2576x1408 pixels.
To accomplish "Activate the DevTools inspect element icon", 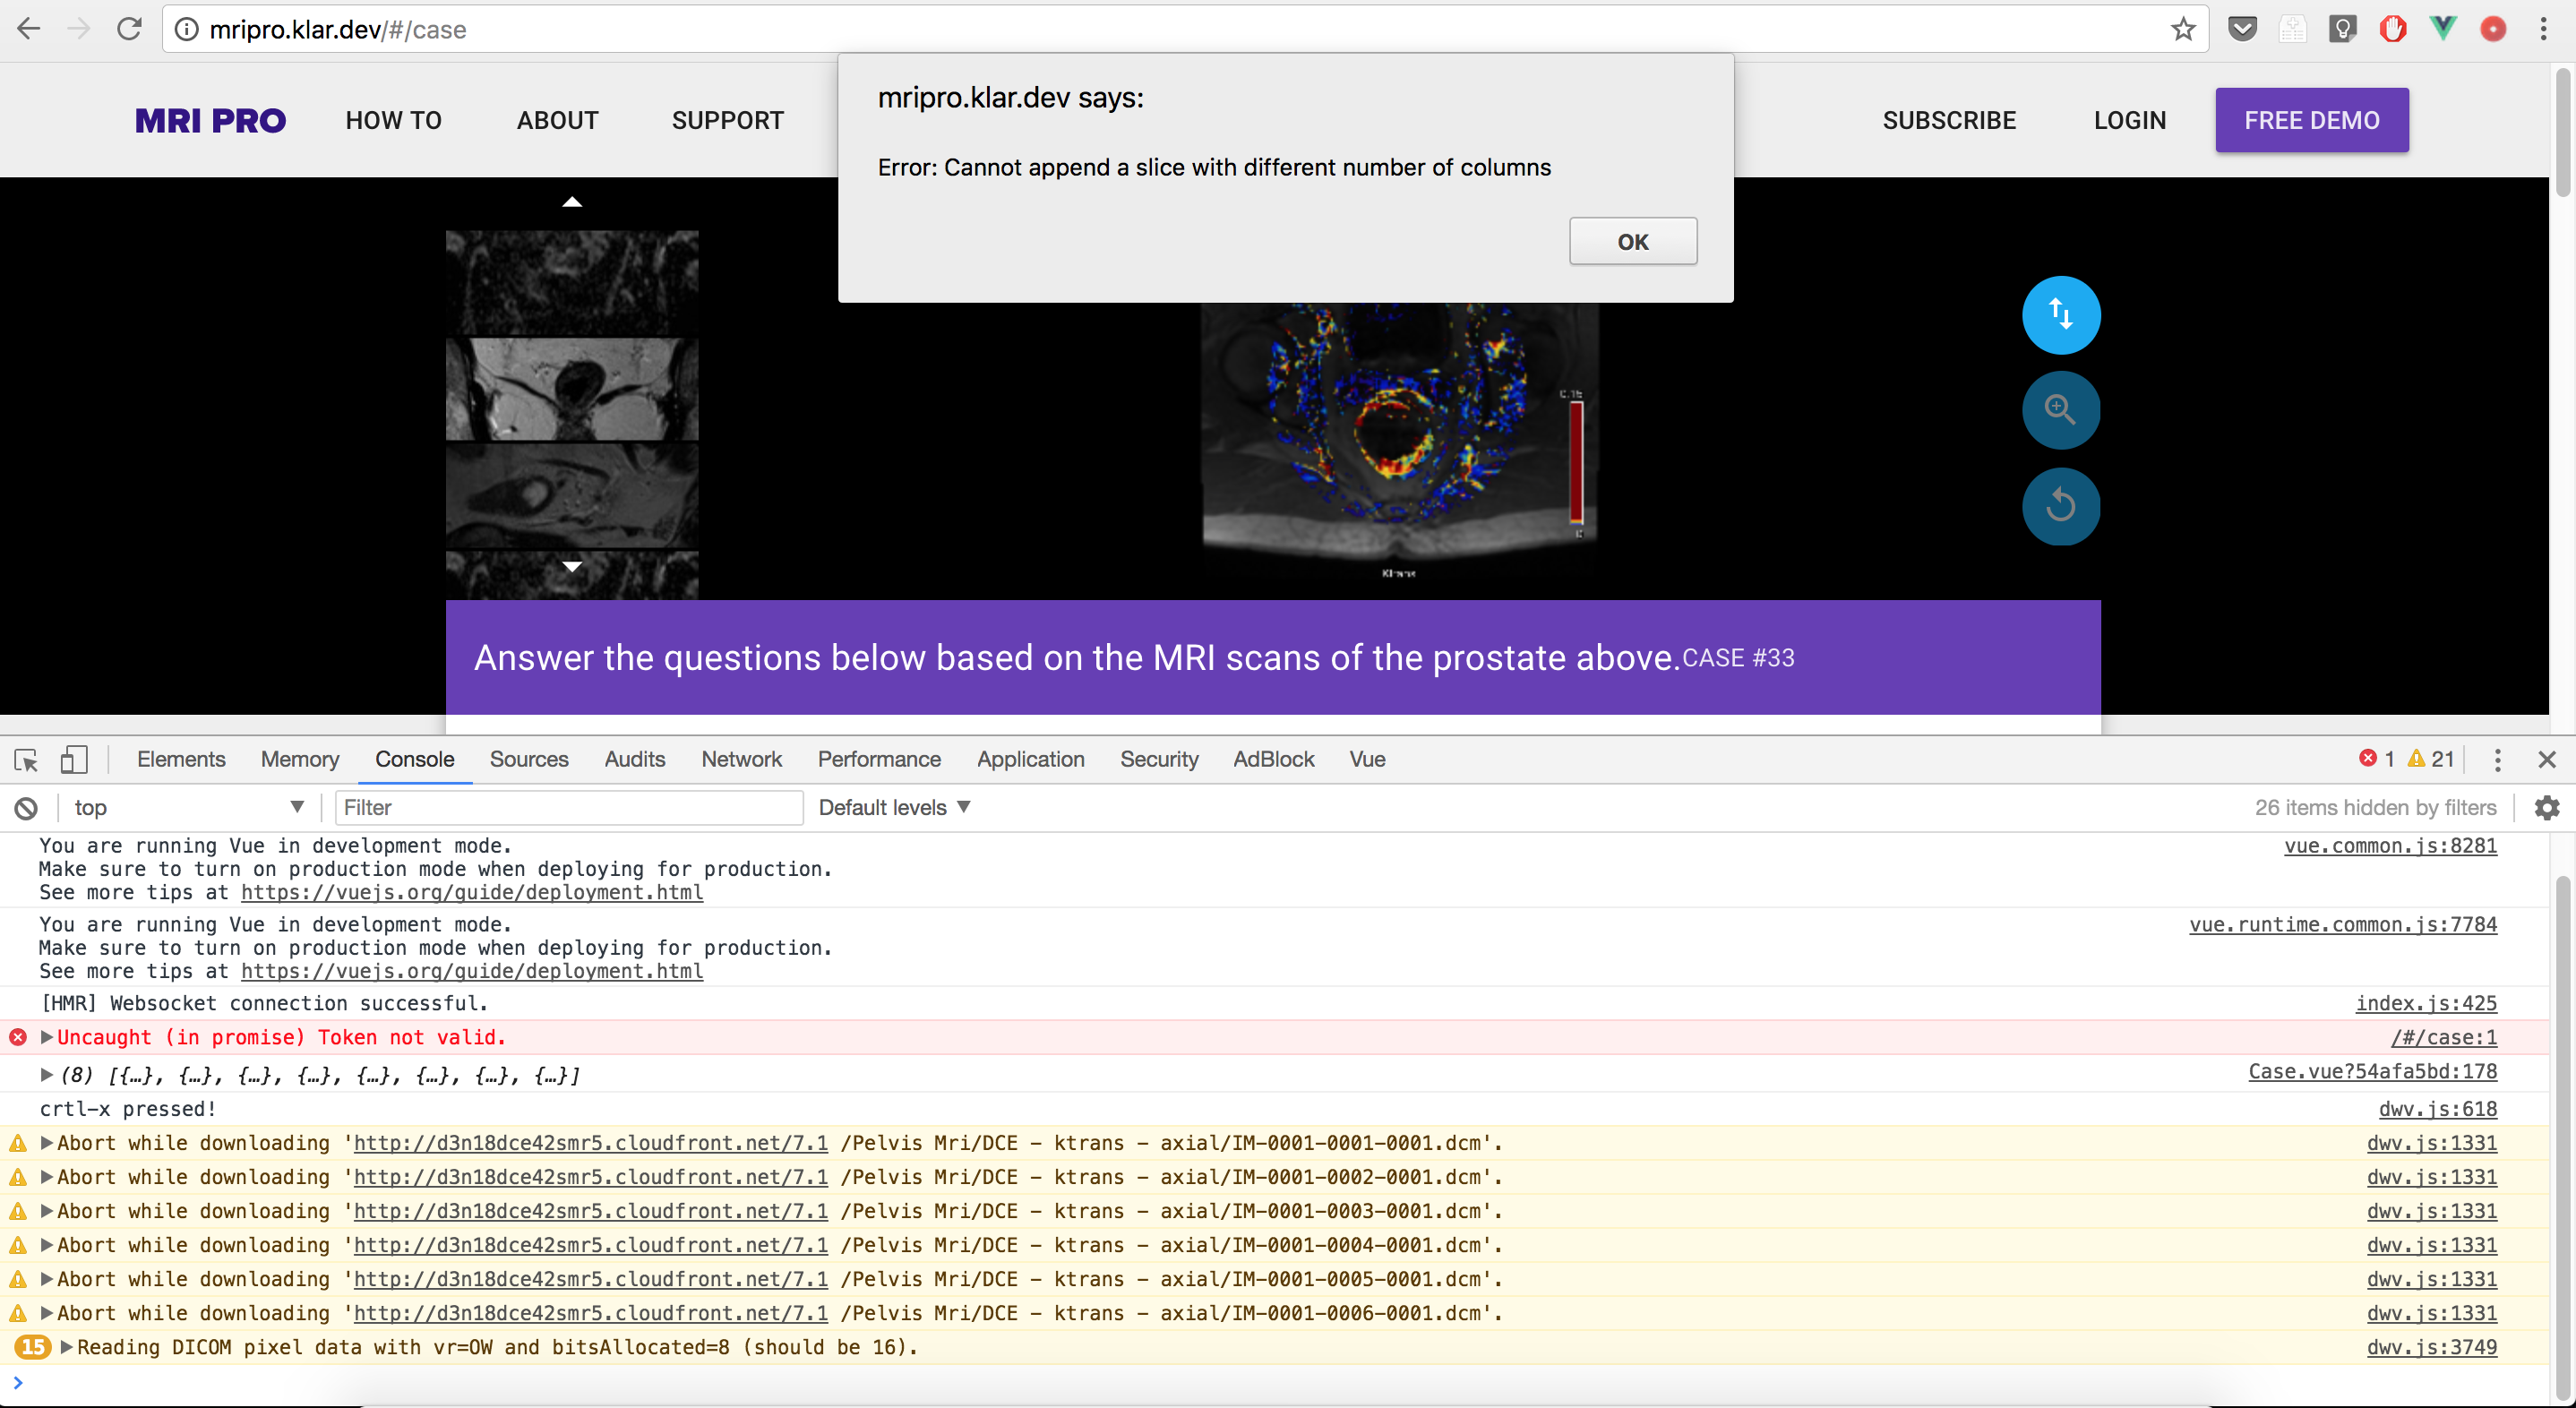I will (x=26, y=760).
